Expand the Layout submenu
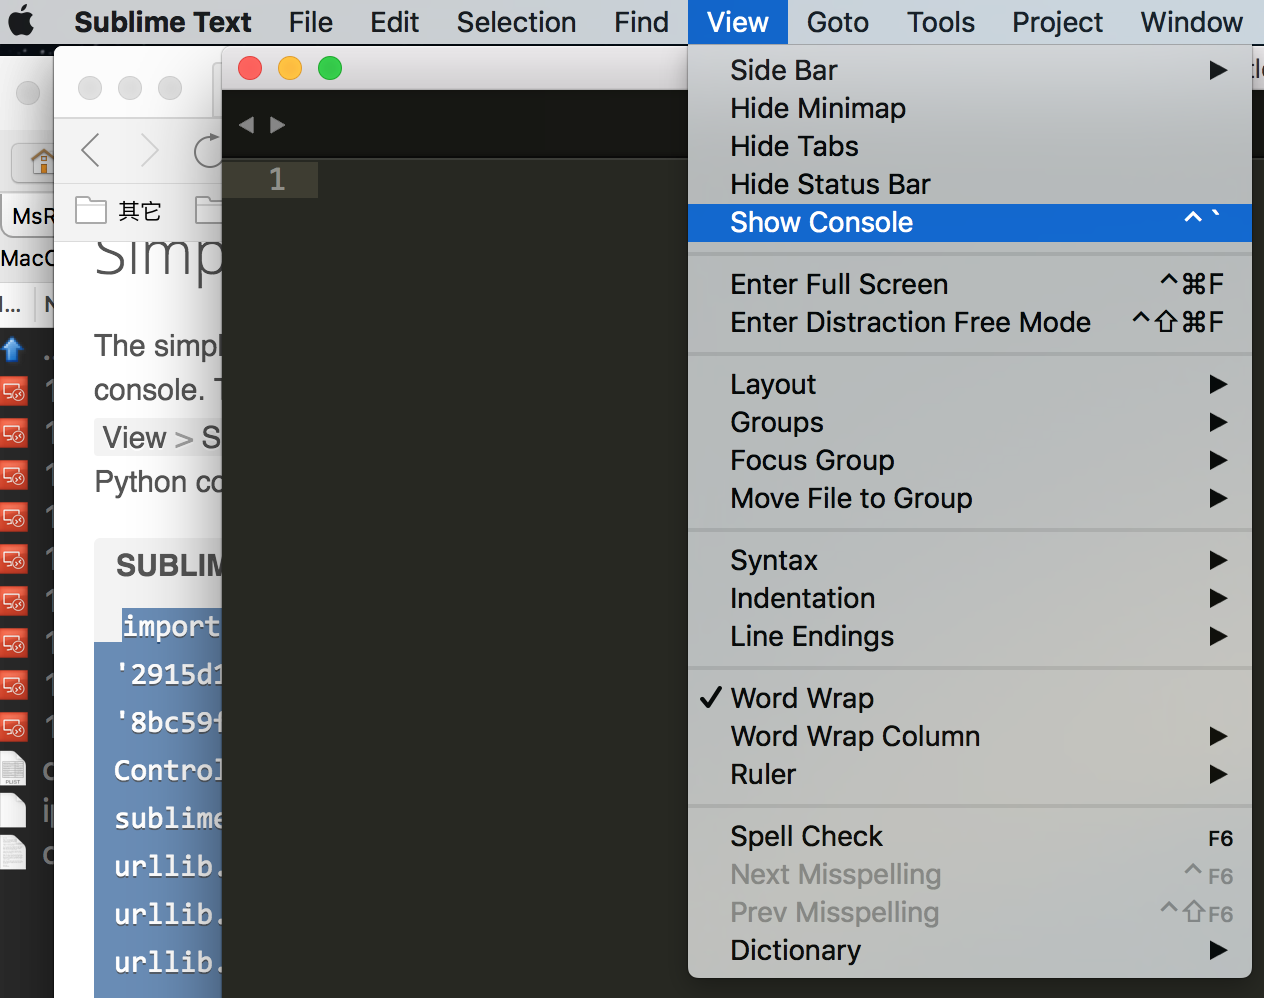Viewport: 1264px width, 998px height. (x=970, y=384)
